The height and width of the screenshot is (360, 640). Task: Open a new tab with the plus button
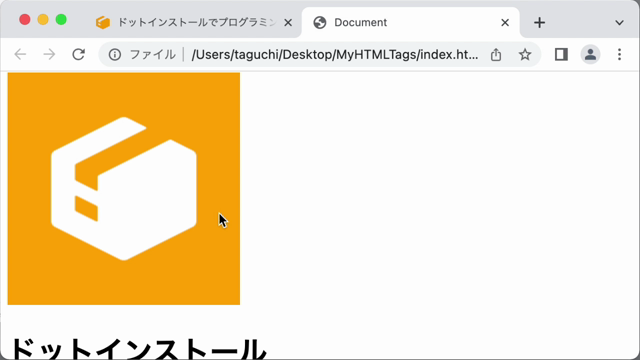pyautogui.click(x=539, y=22)
